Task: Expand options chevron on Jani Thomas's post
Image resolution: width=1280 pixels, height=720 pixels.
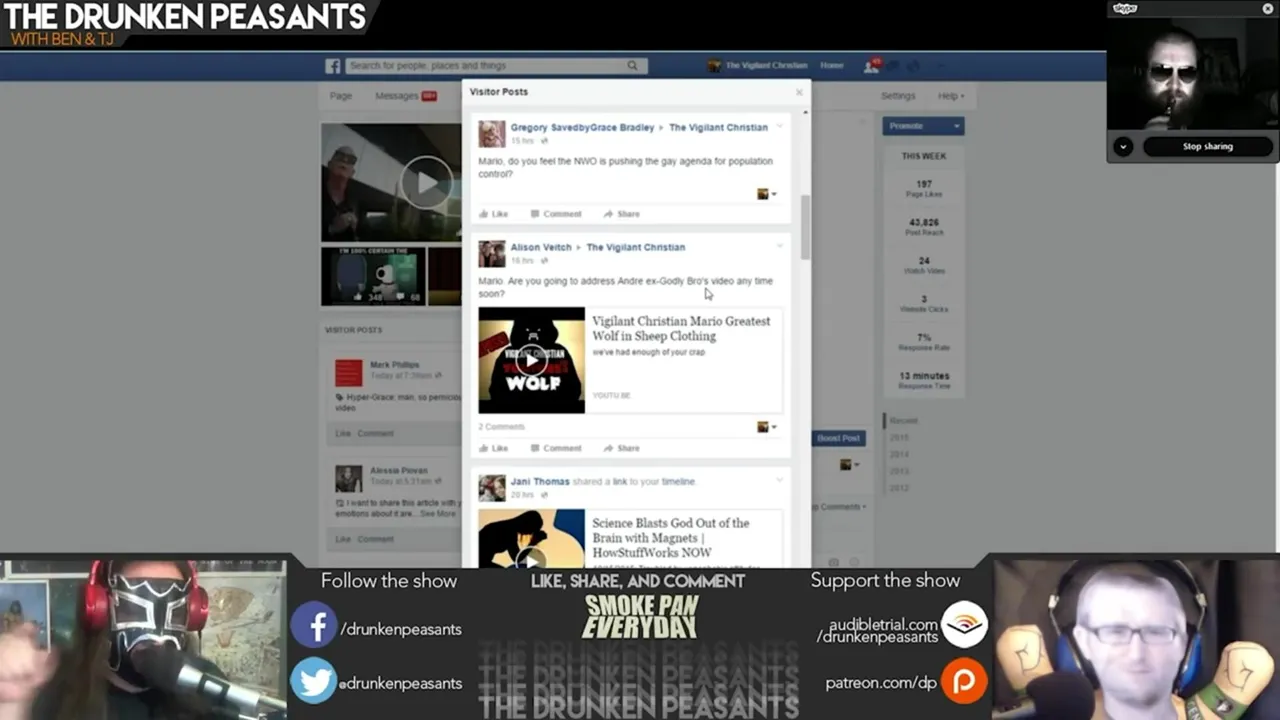Action: click(780, 481)
